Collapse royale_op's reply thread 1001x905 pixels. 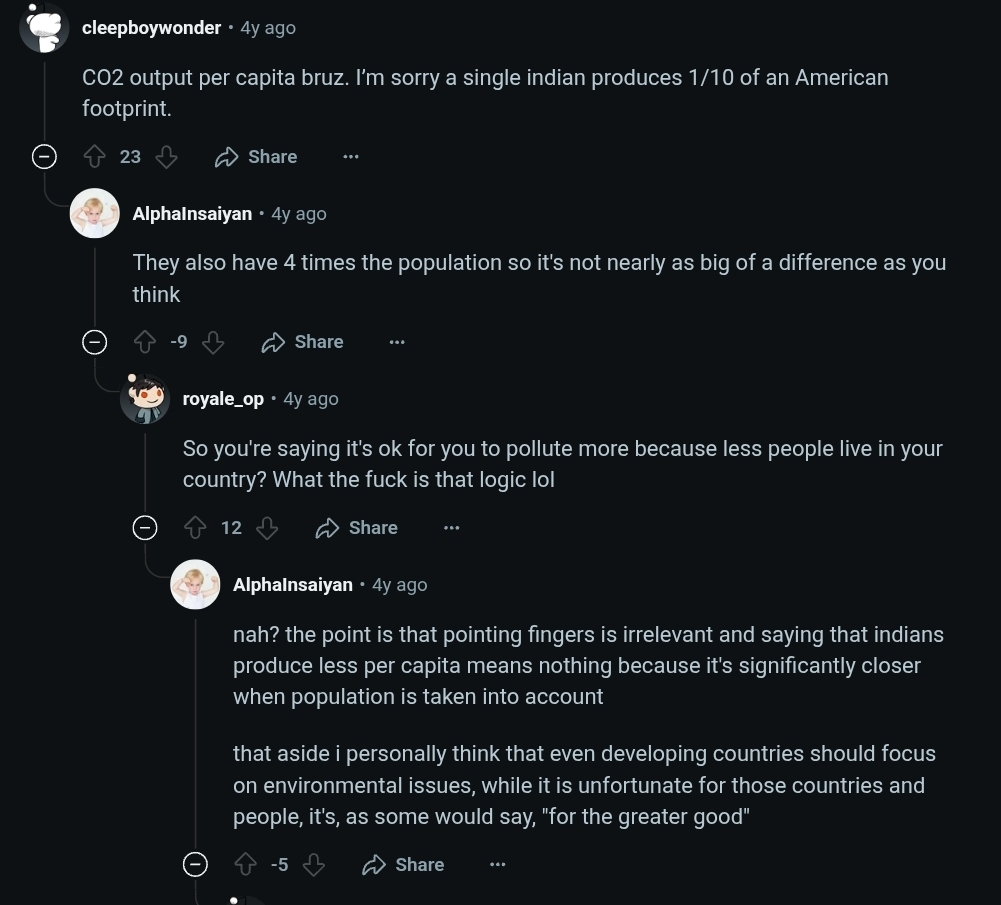coord(145,528)
